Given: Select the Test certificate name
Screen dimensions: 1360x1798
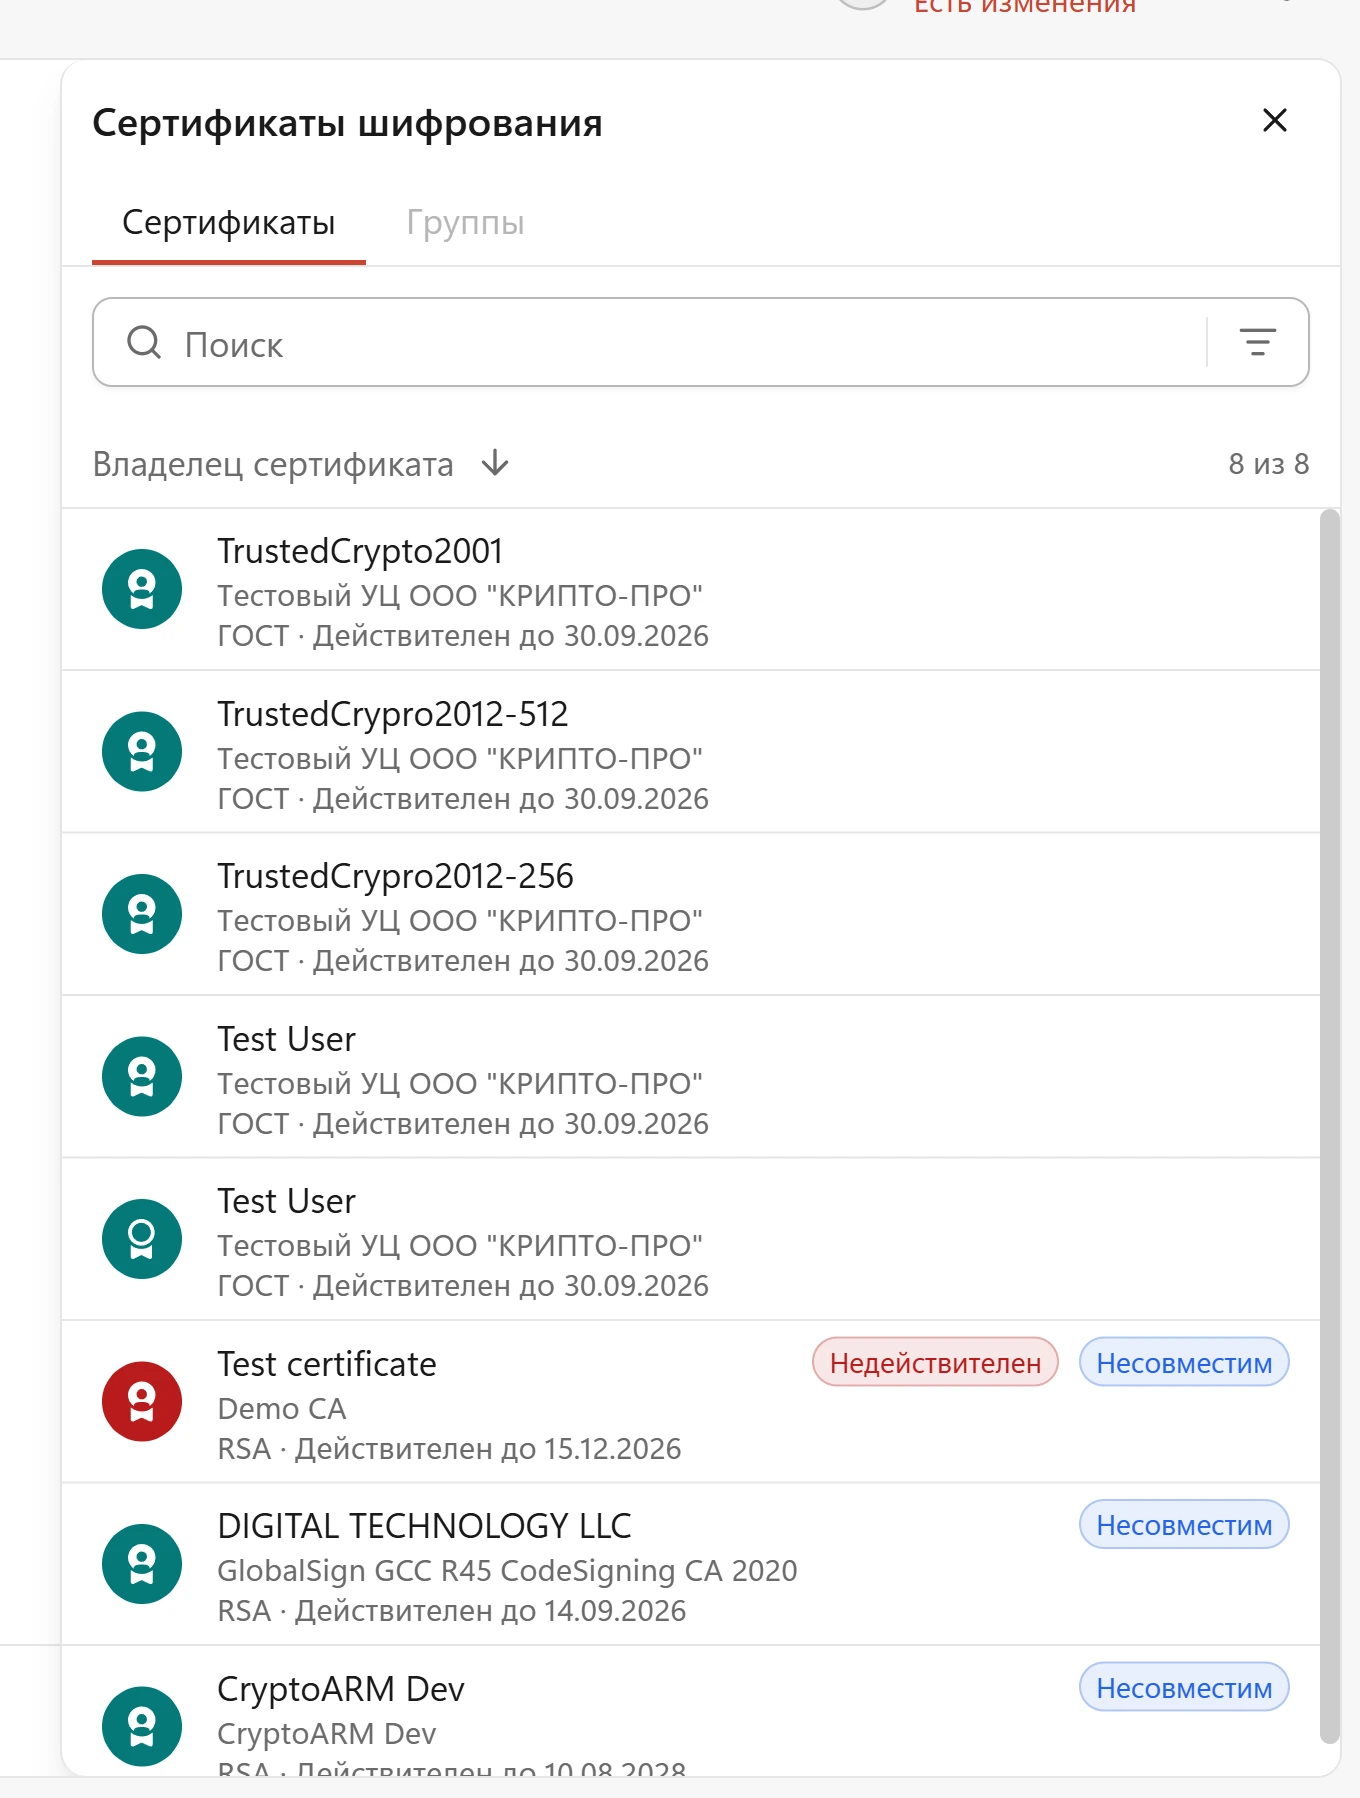Looking at the screenshot, I should (x=327, y=1364).
